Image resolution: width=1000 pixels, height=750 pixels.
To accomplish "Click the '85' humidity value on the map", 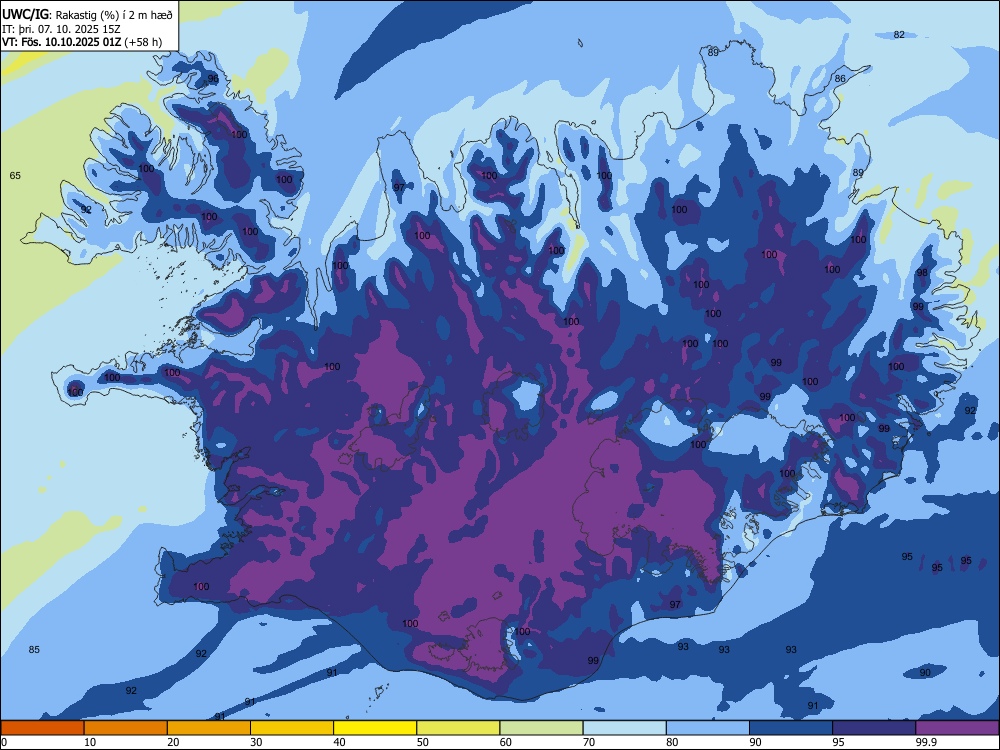I will pos(34,650).
